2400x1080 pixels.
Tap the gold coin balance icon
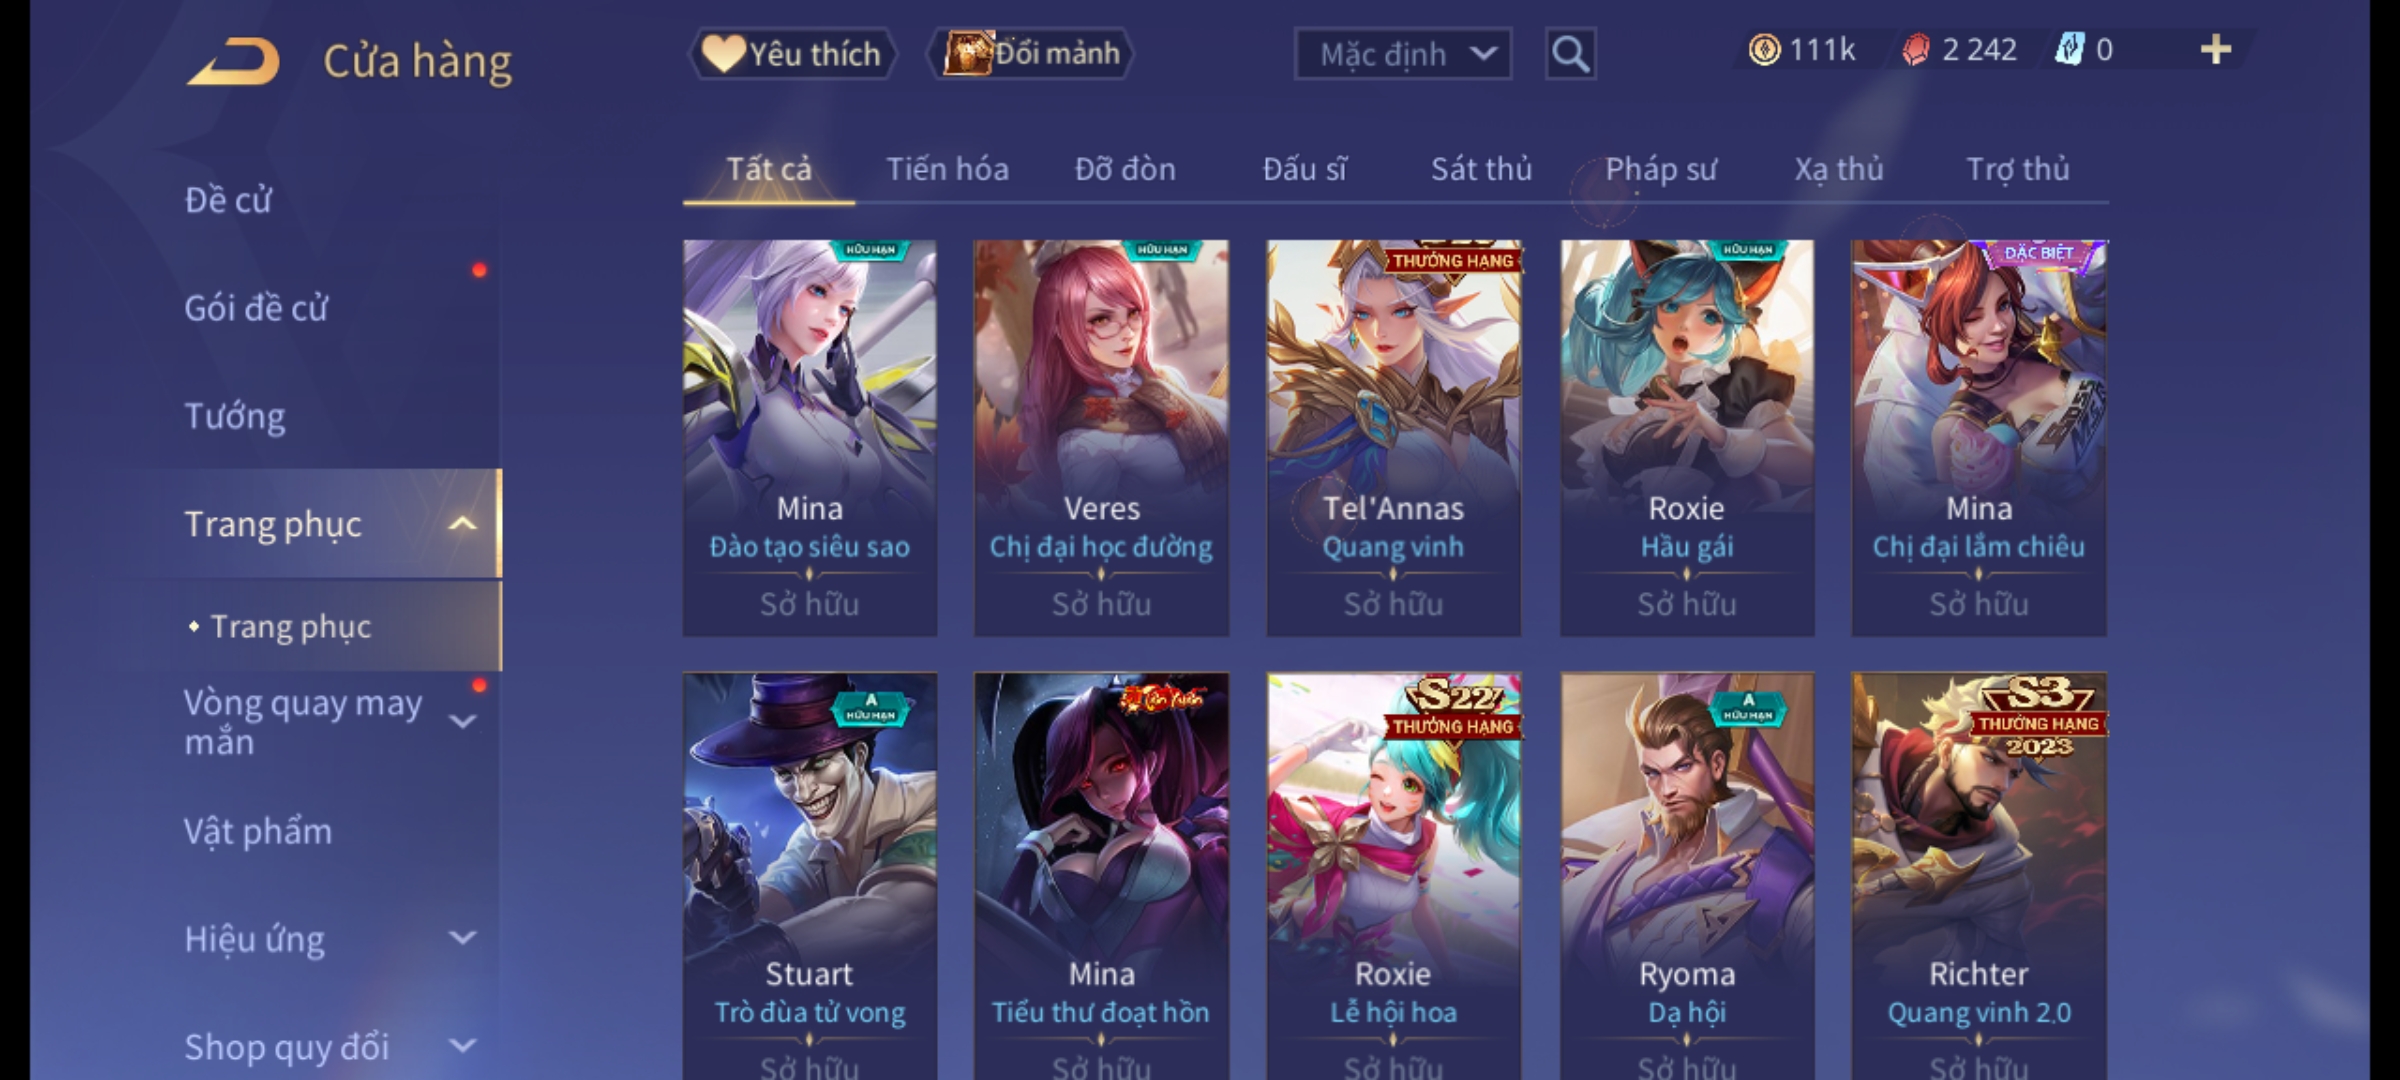click(x=1764, y=50)
